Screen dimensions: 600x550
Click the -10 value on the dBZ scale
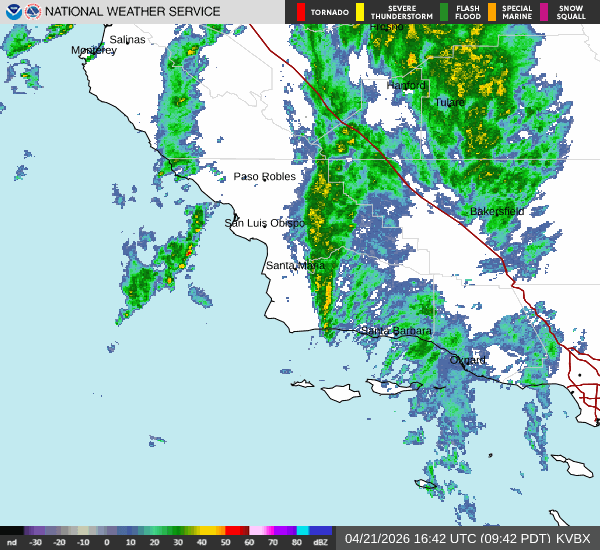[83, 542]
